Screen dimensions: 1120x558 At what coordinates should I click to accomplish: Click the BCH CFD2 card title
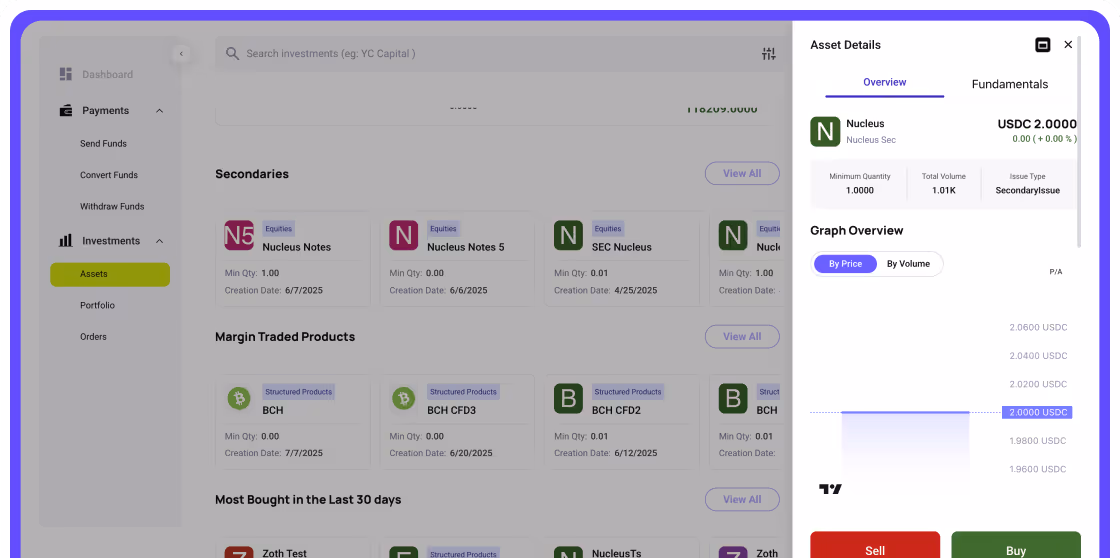click(x=616, y=410)
